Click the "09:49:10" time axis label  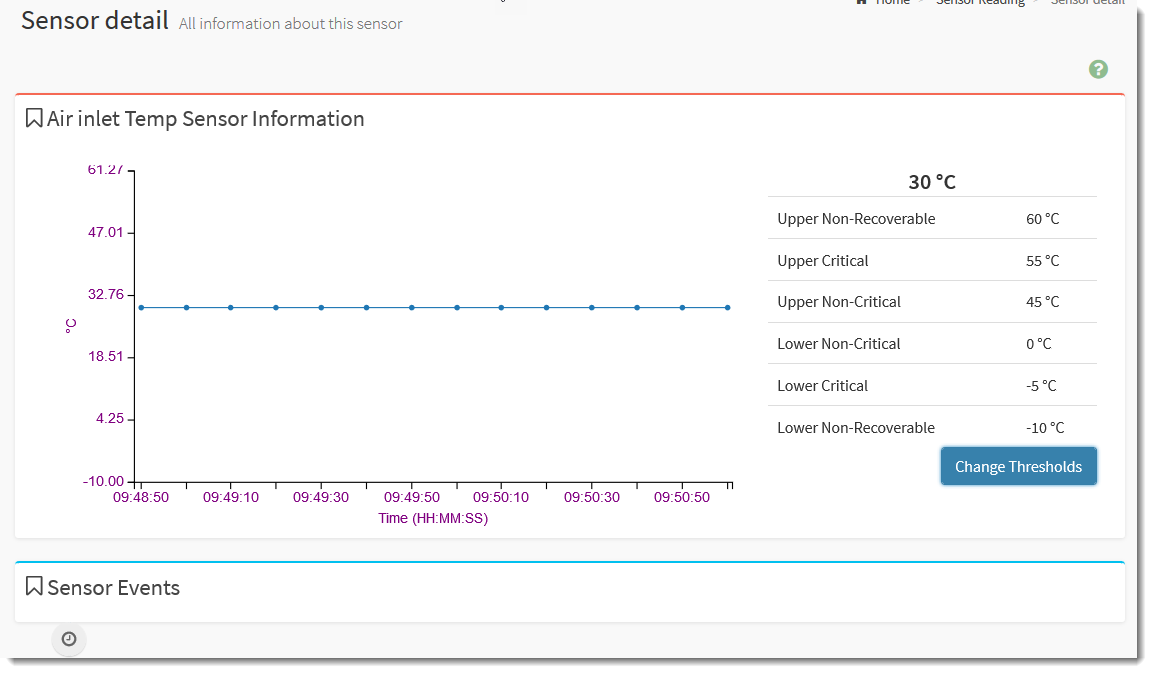pyautogui.click(x=231, y=497)
